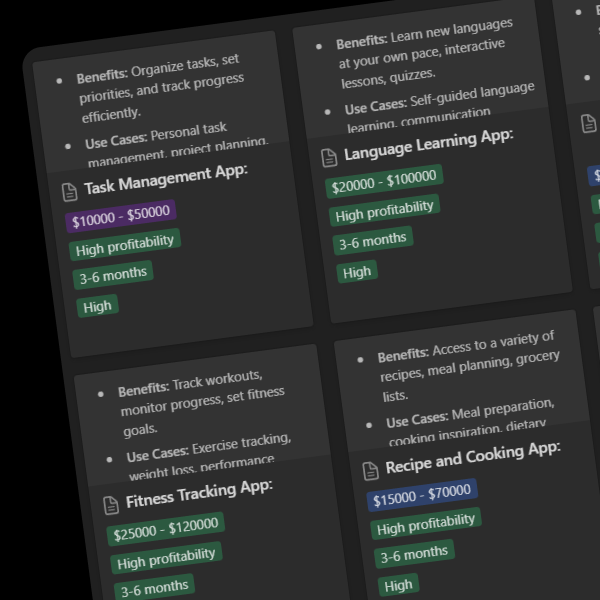Click the Fitness Tracking App page icon

click(111, 505)
